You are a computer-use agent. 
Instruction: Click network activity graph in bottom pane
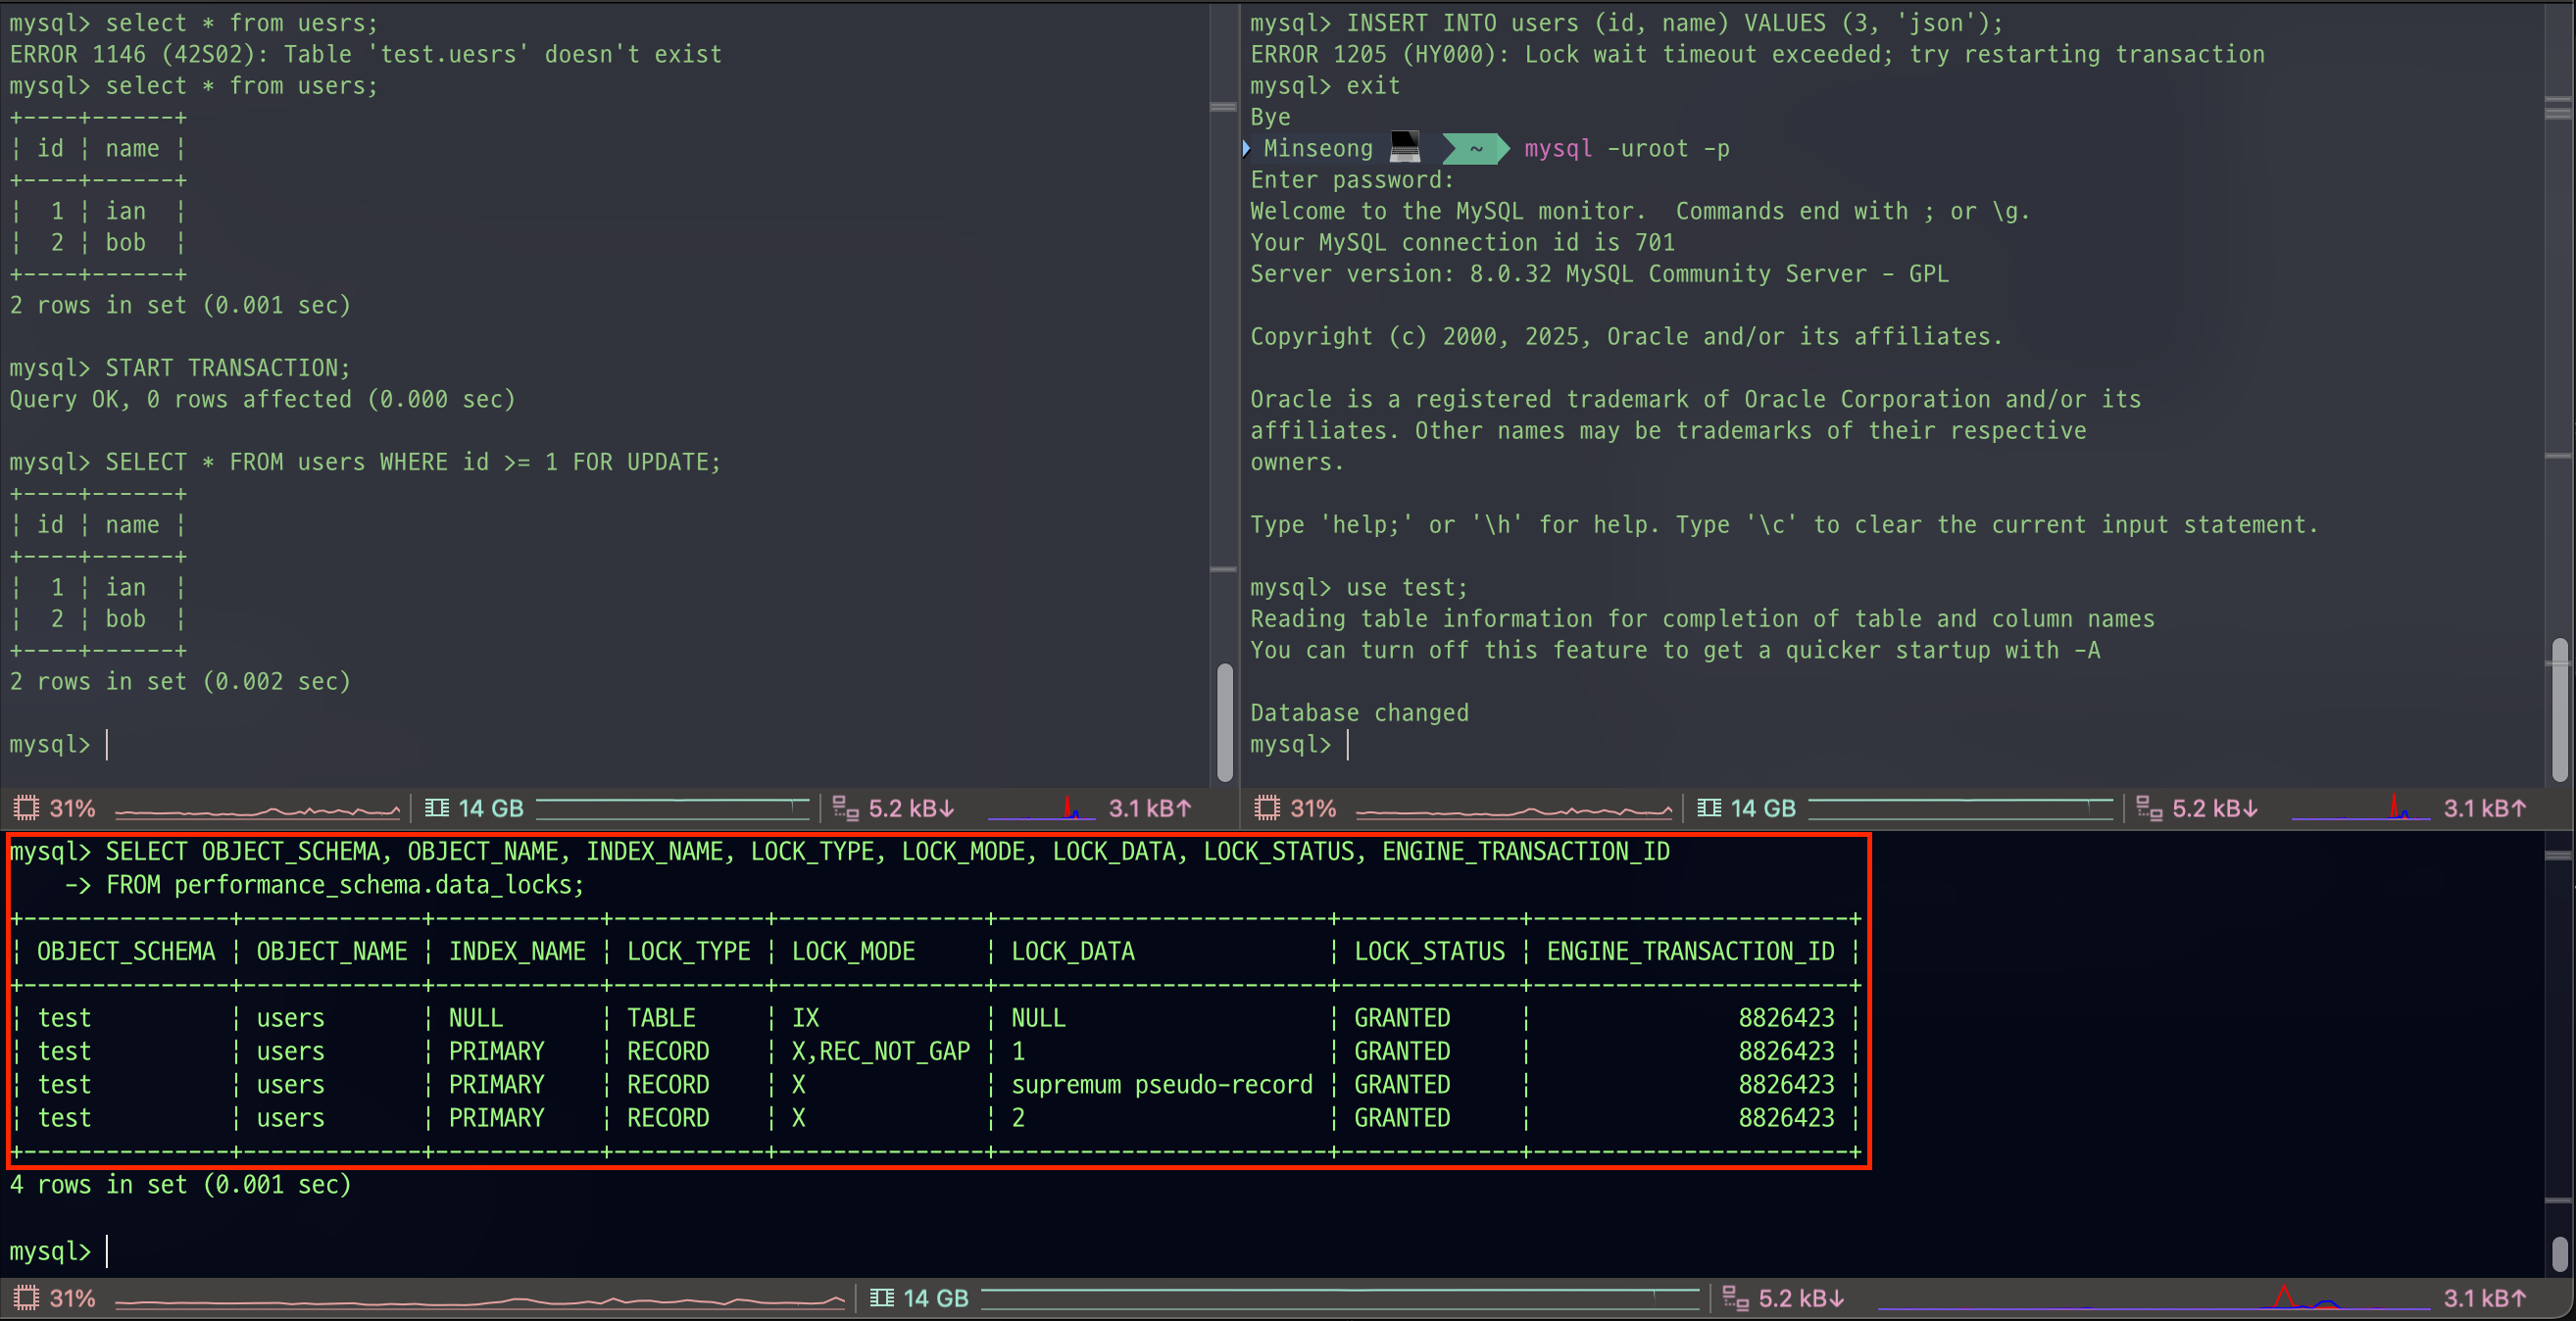click(2154, 1298)
